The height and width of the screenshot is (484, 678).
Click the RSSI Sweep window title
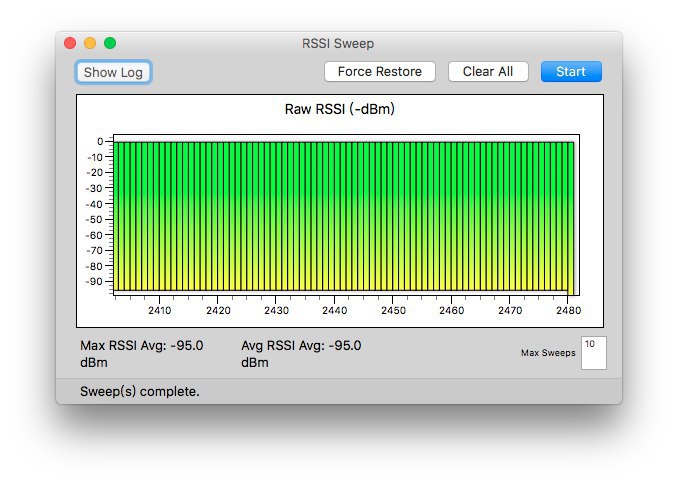click(338, 44)
